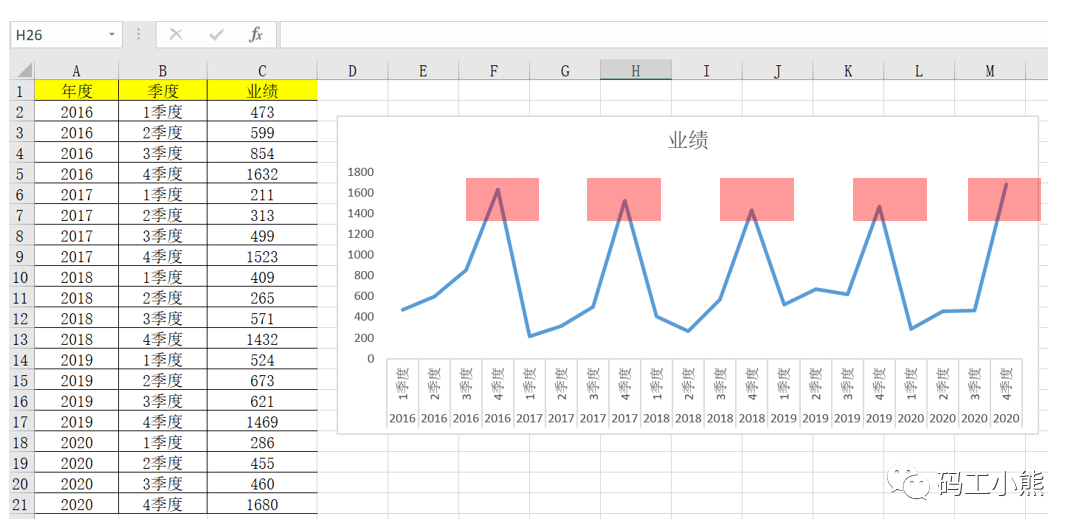Select the cell containing 1632
This screenshot has width=1080, height=532.
coord(262,174)
